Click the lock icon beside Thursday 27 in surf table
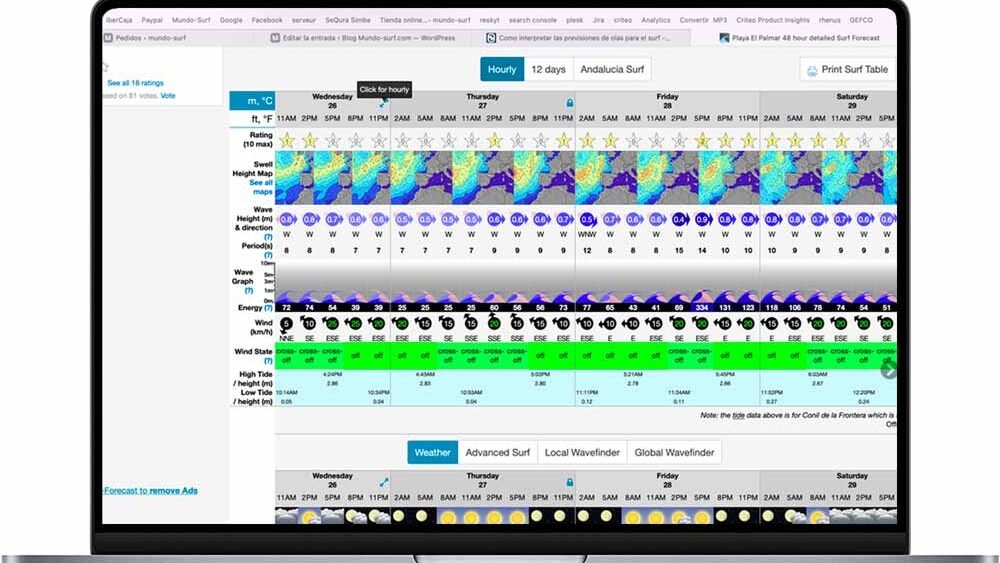 [570, 103]
